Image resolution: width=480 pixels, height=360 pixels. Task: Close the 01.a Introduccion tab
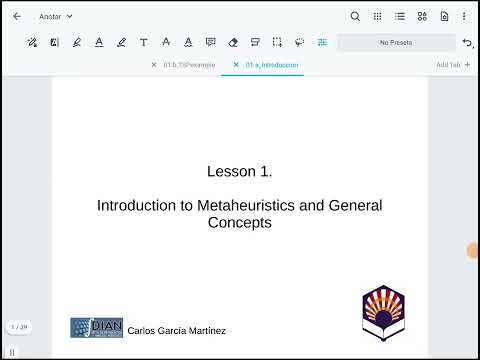tap(236, 65)
